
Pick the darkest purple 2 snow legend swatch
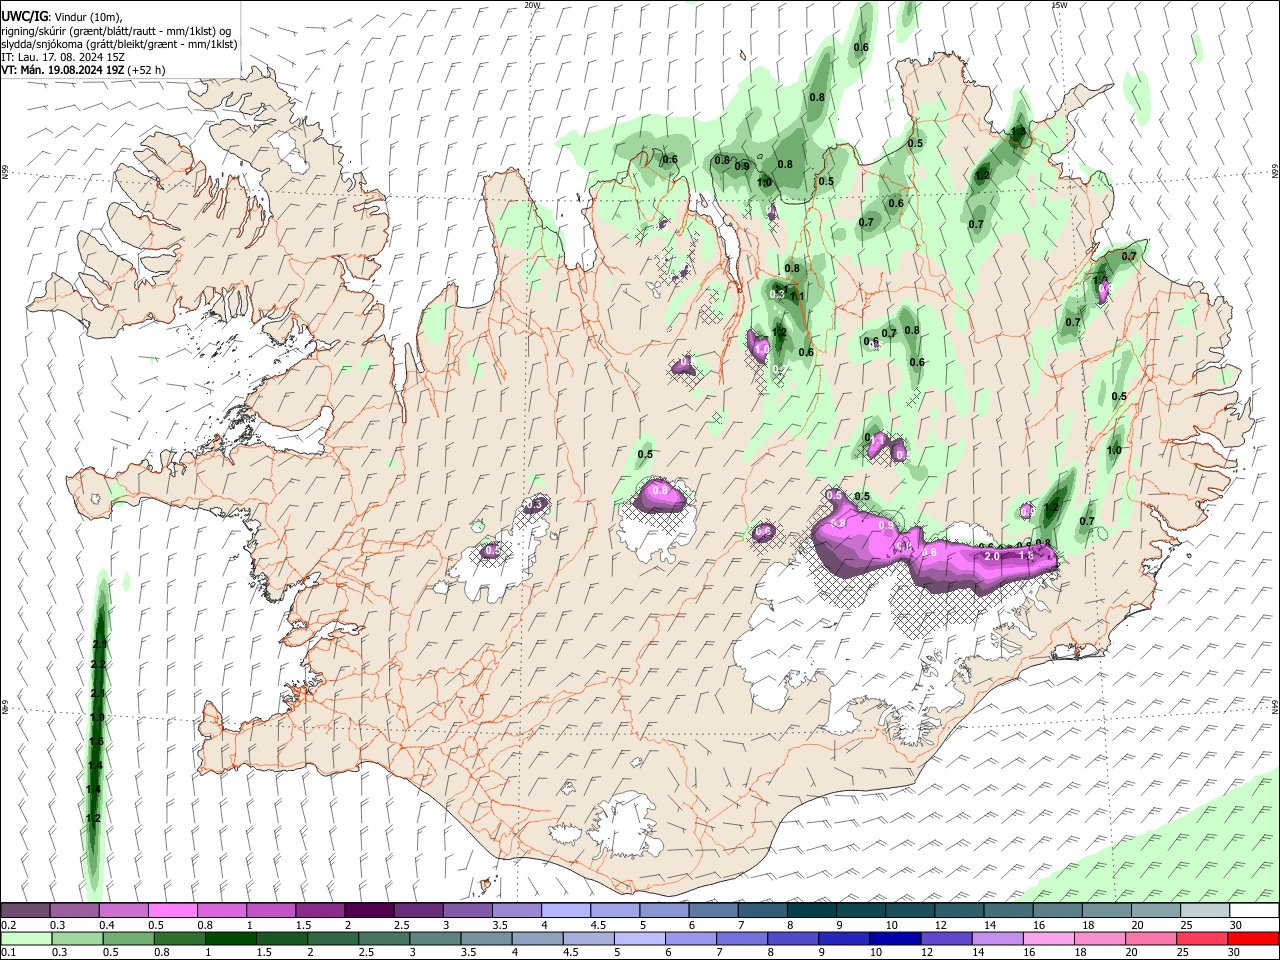coord(369,910)
